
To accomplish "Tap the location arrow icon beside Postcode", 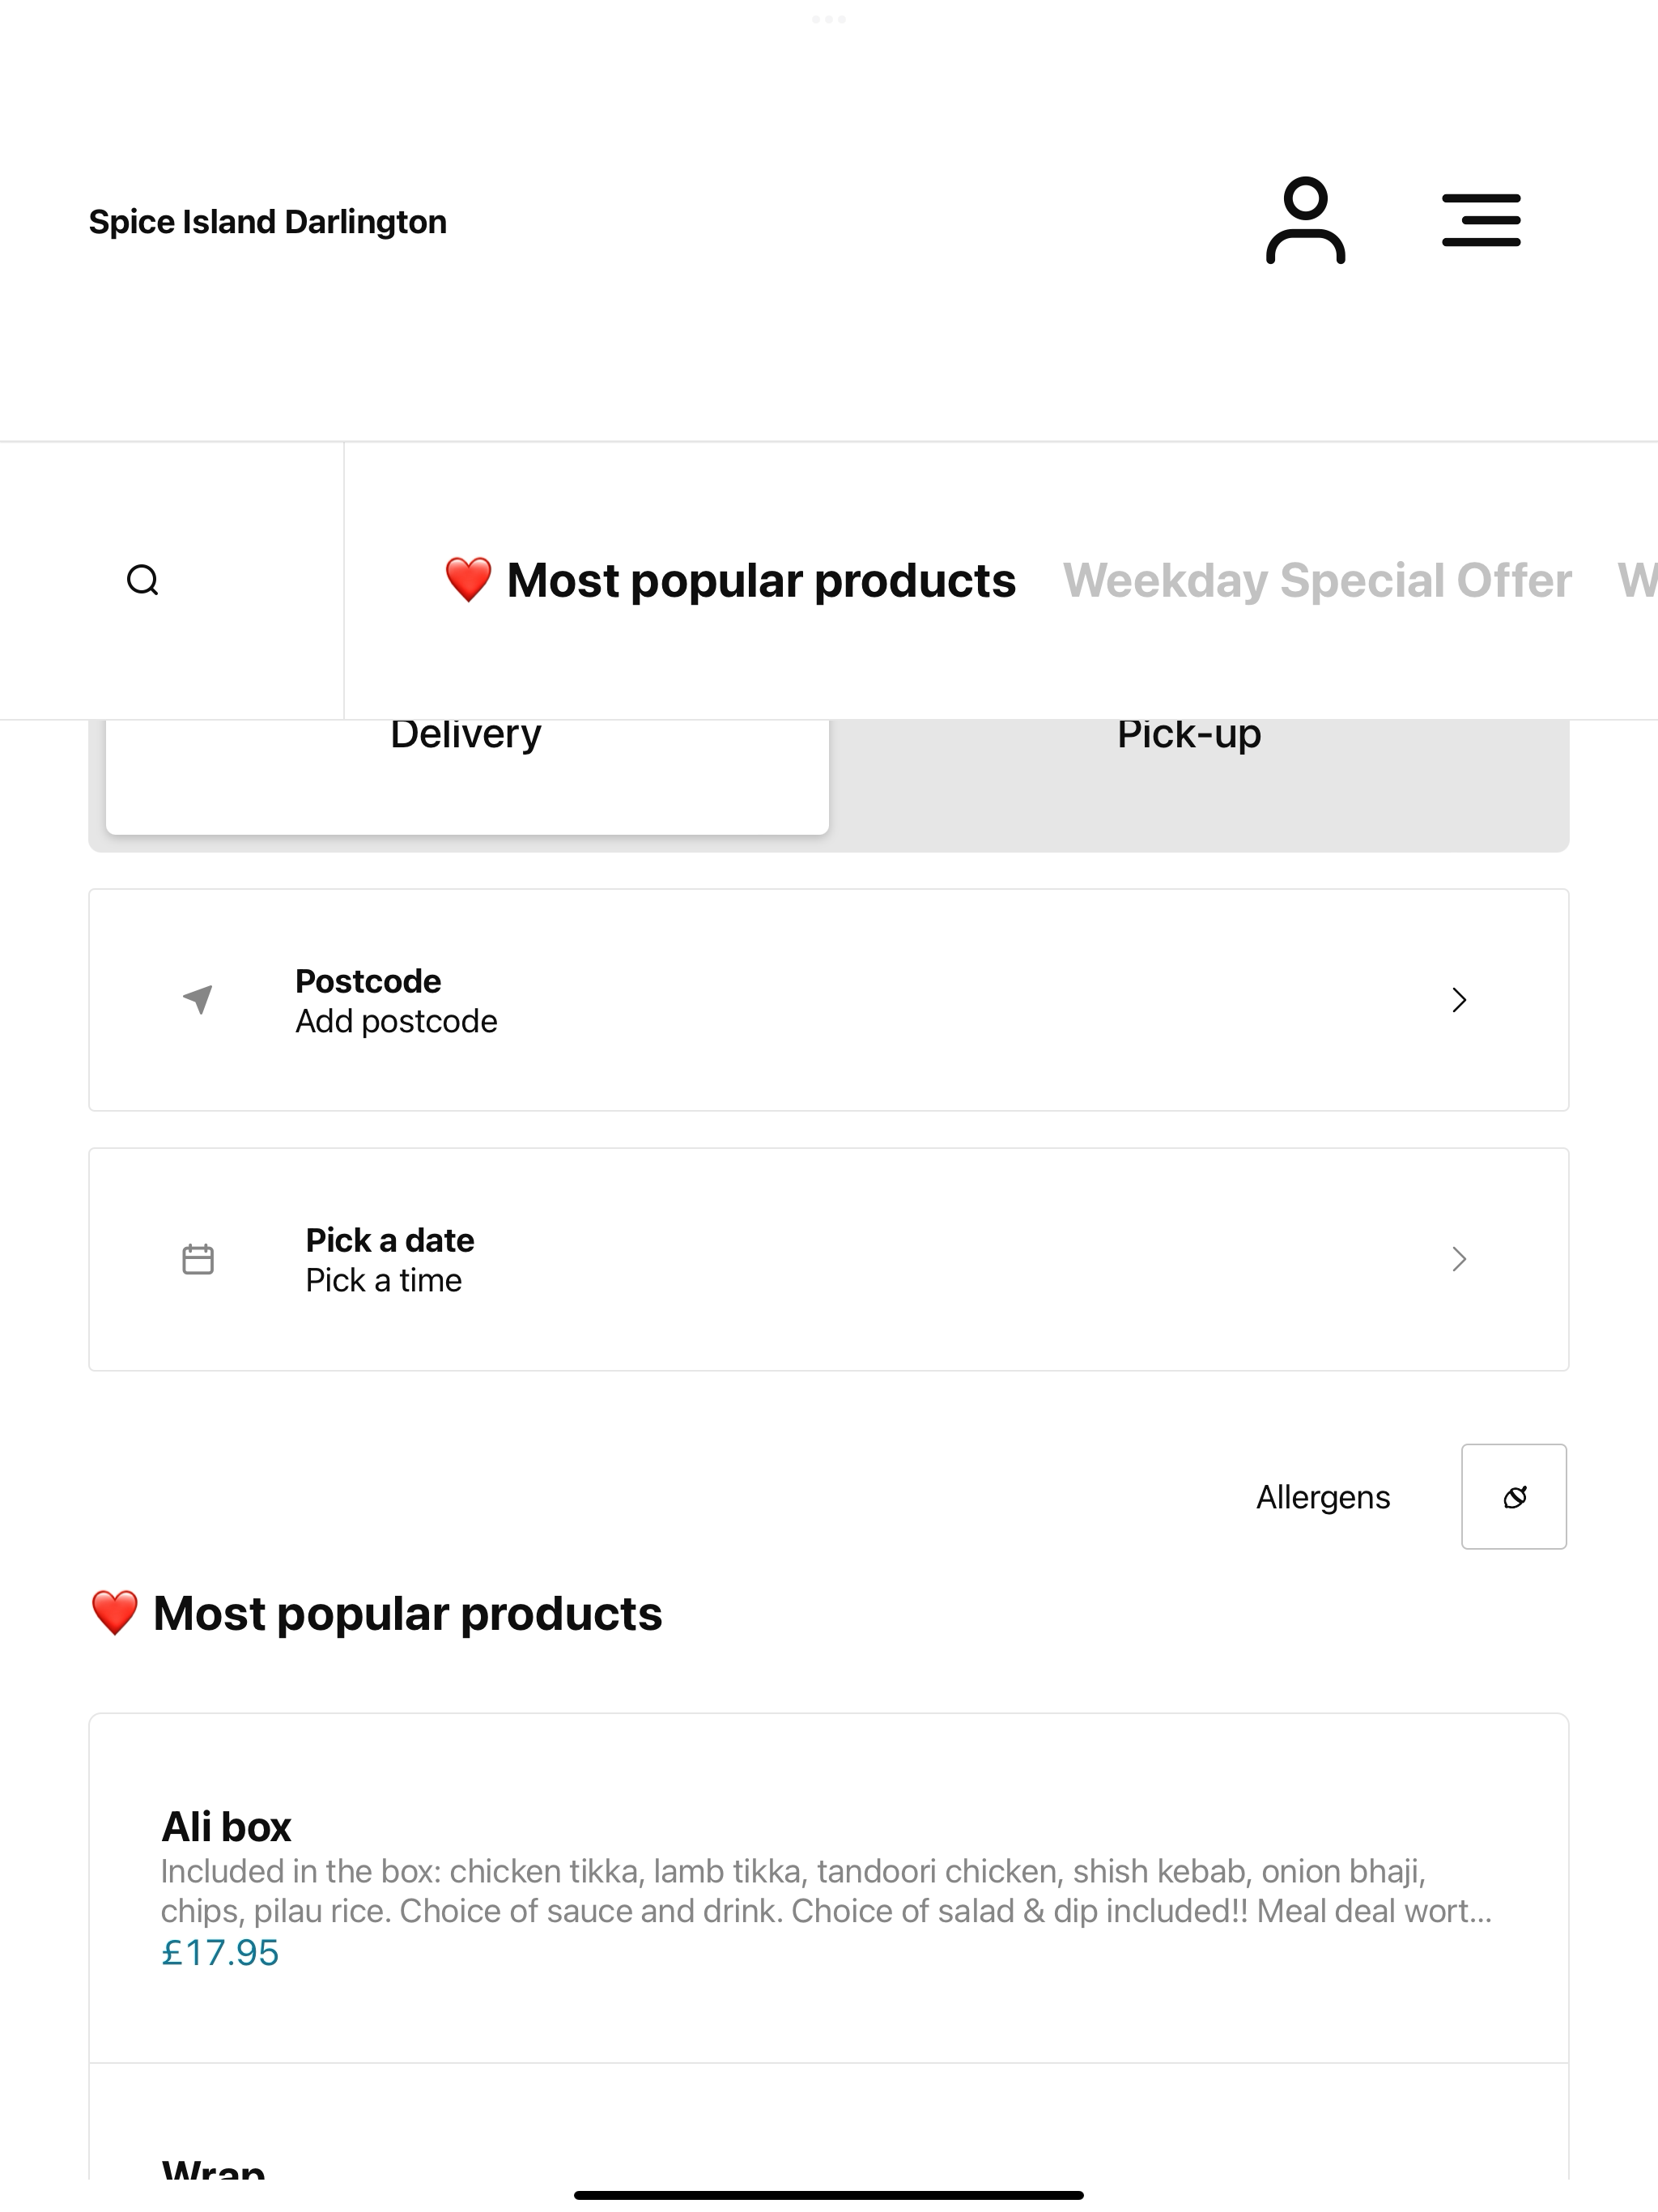I will pos(198,999).
